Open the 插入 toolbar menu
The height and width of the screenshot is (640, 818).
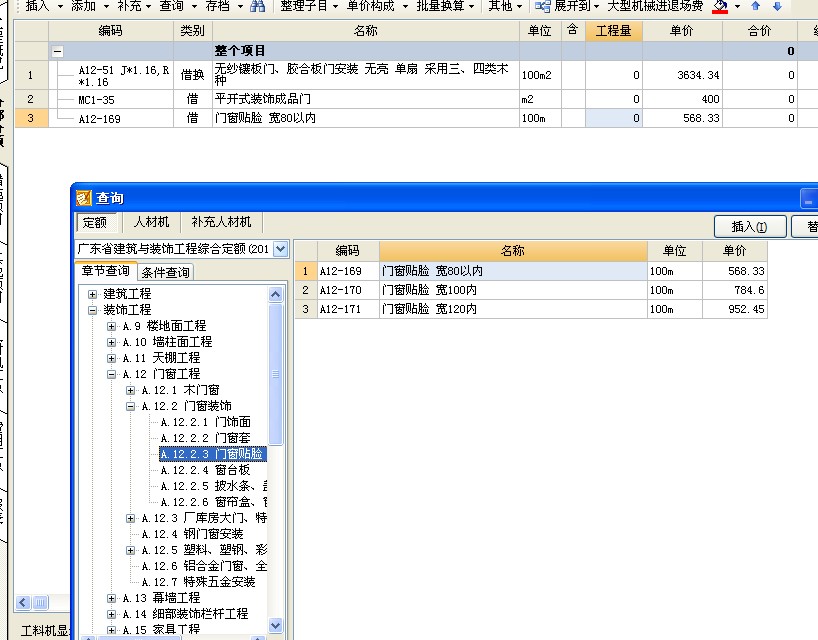coord(44,6)
